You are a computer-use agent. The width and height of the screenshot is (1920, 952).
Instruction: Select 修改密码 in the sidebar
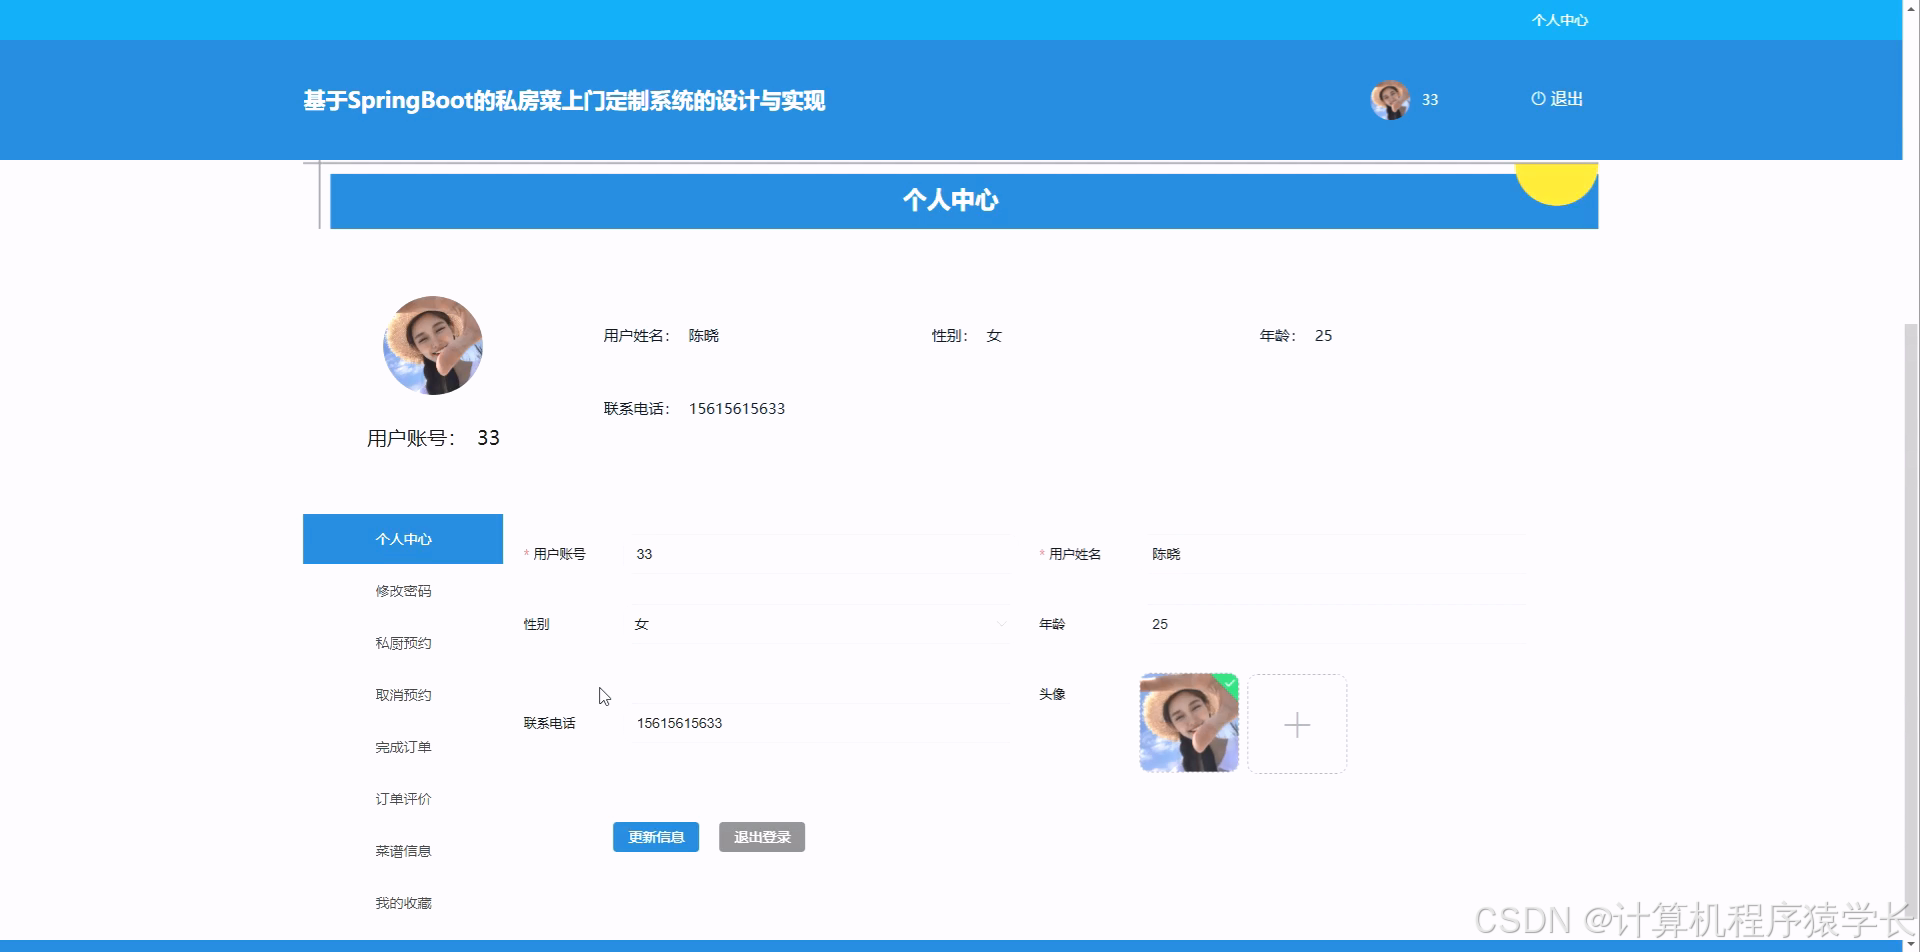tap(403, 590)
